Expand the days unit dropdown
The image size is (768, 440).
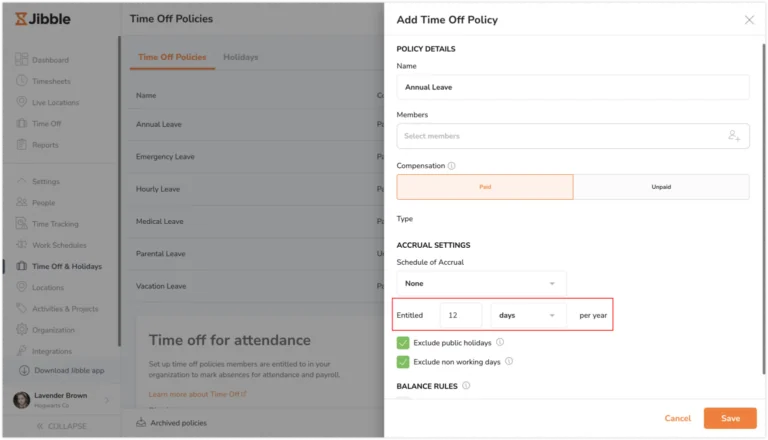tap(527, 316)
